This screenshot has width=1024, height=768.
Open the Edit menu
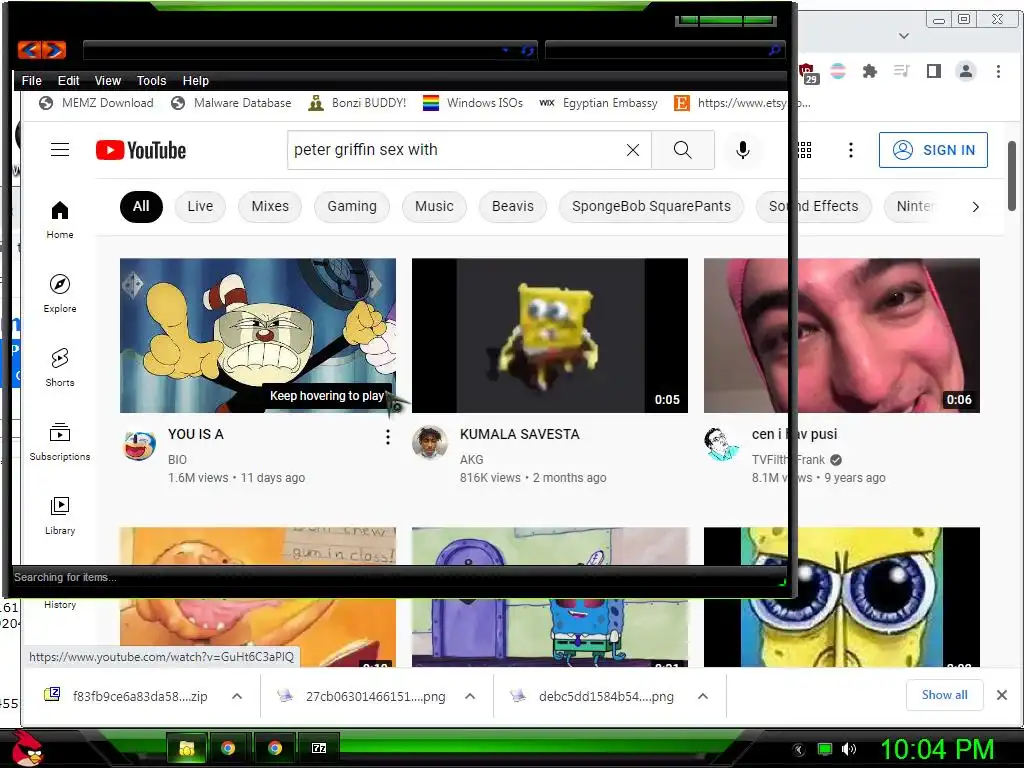[x=68, y=80]
